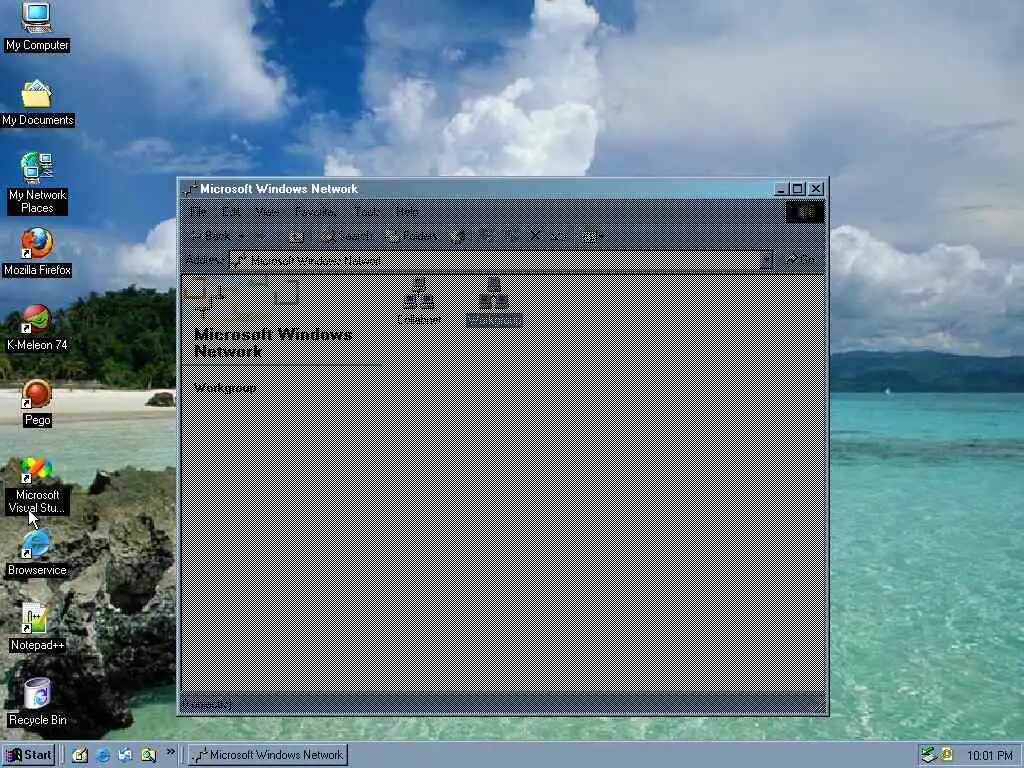The height and width of the screenshot is (768, 1024).
Task: Click the status bar object count
Action: [x=206, y=704]
